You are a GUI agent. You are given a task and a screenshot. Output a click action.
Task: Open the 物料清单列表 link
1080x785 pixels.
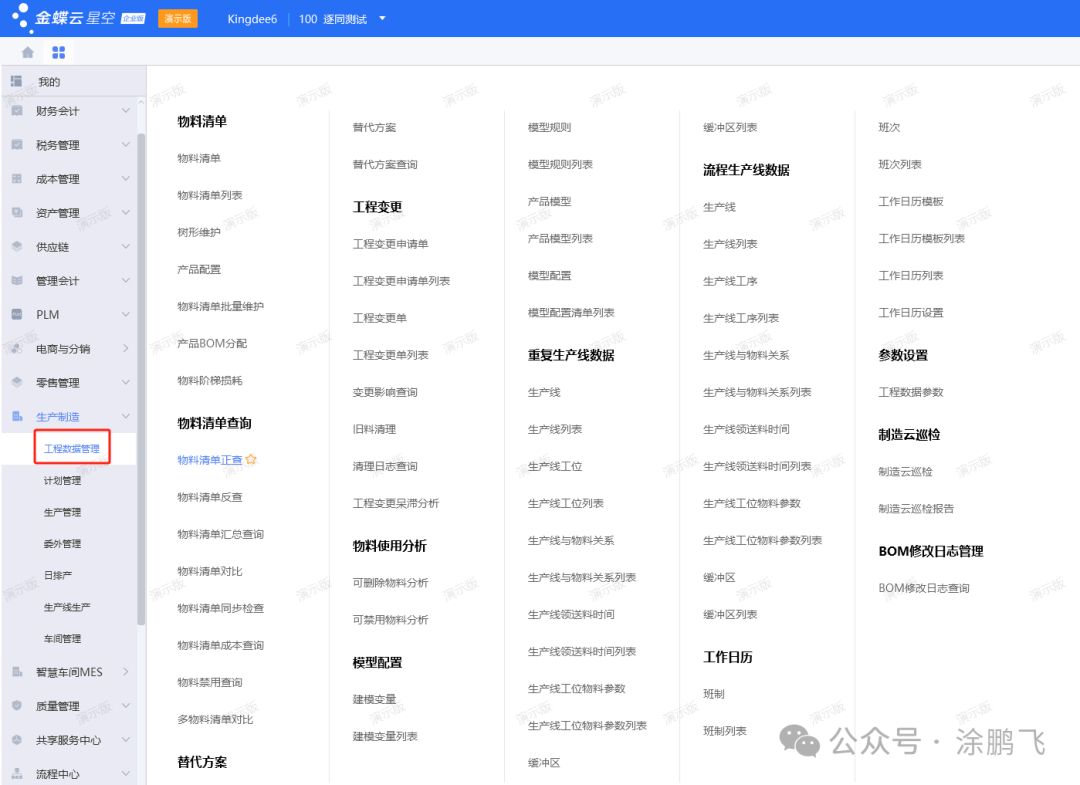click(210, 195)
